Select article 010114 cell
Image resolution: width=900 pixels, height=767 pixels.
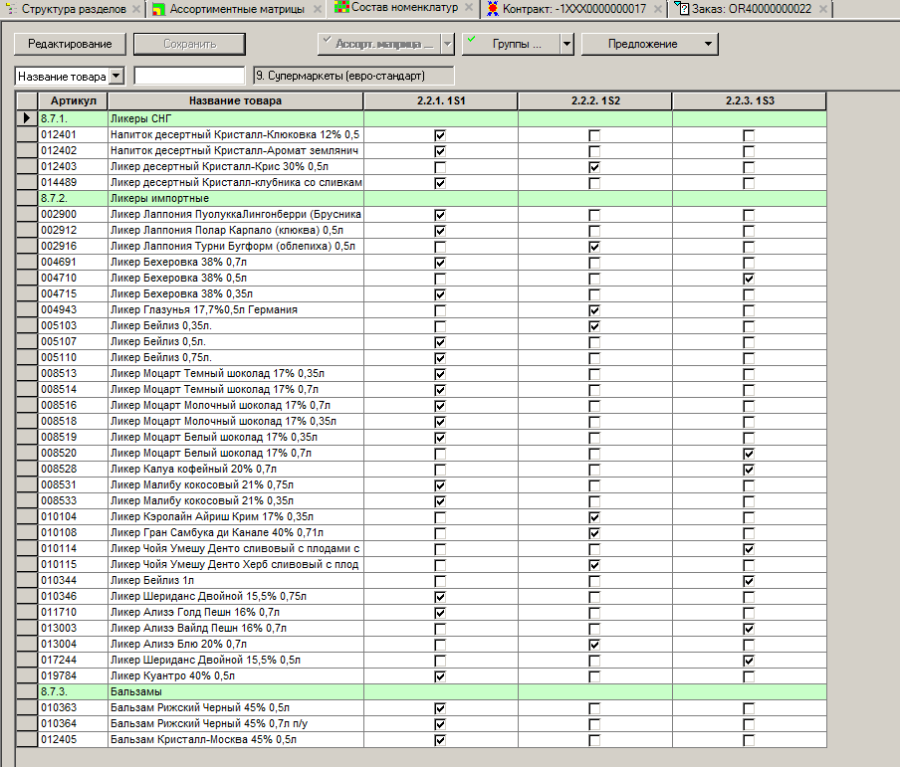tap(73, 548)
